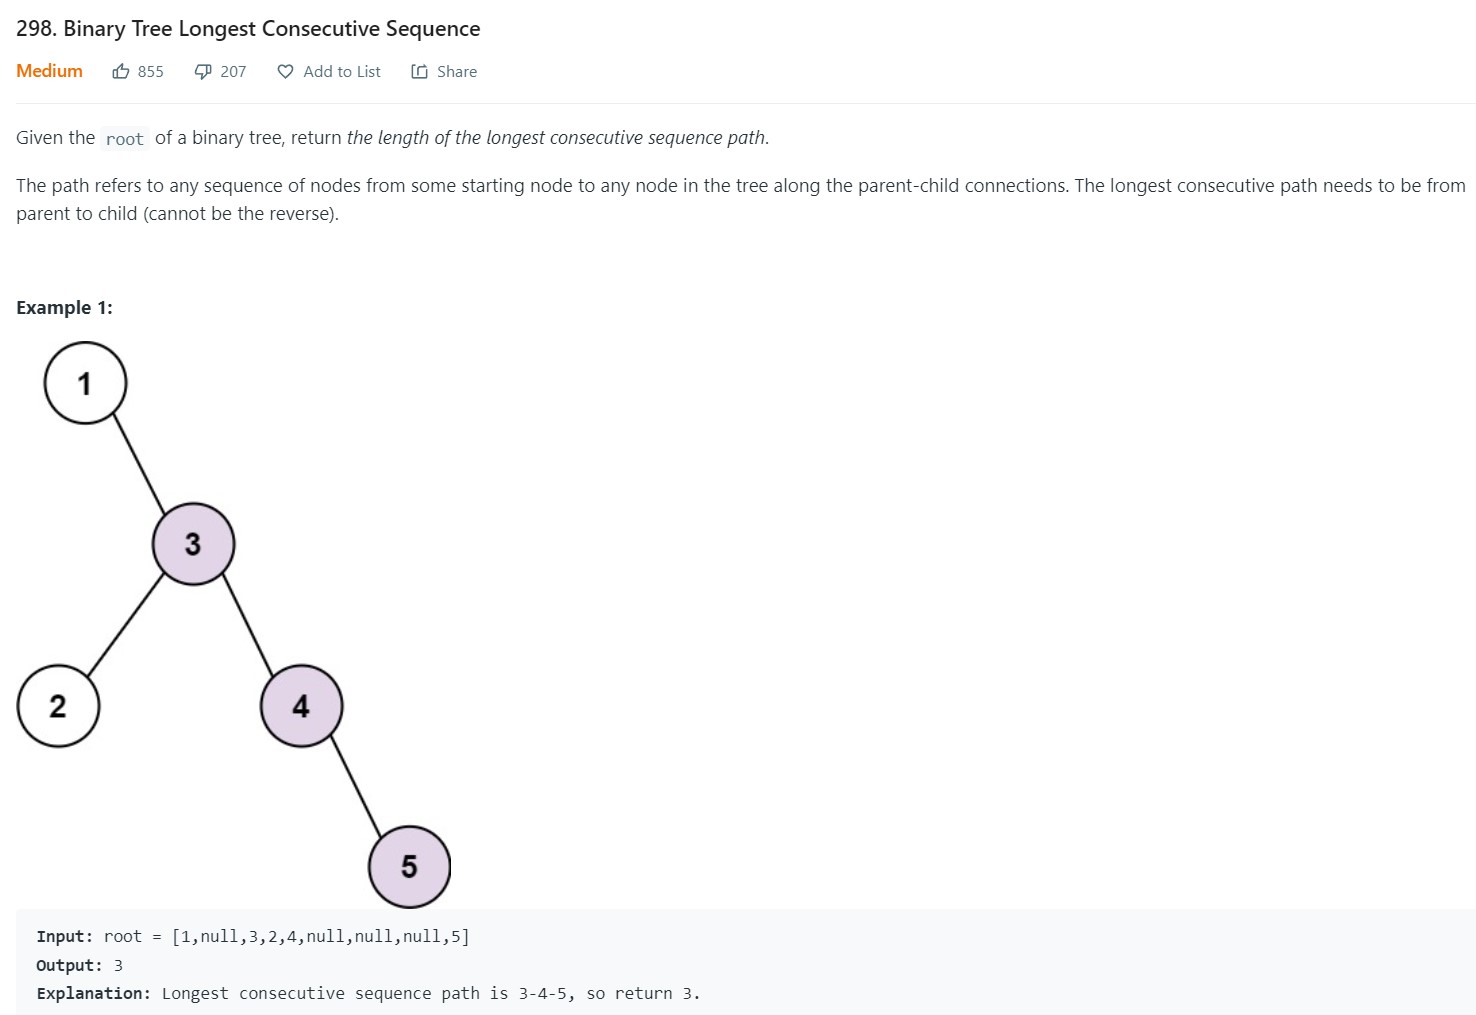
Task: Click the thumbs-up like icon
Action: pyautogui.click(x=121, y=71)
